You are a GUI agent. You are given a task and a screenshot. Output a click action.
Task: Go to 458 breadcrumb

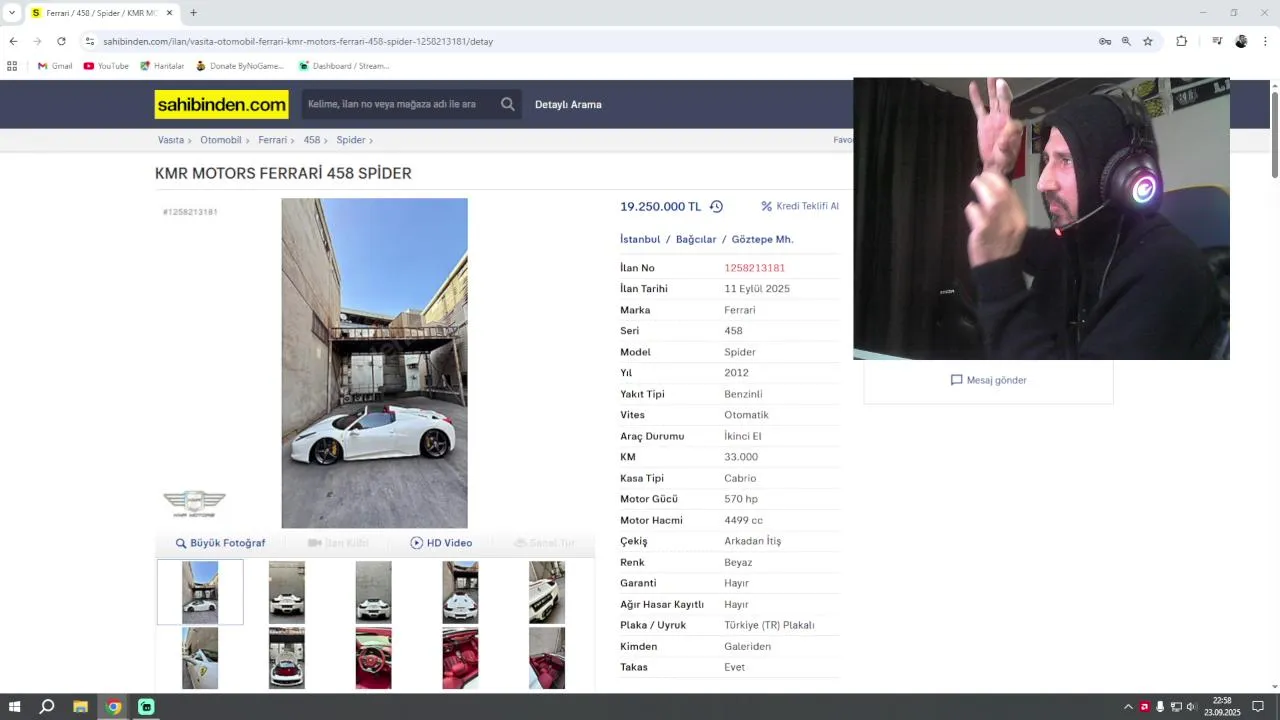312,140
